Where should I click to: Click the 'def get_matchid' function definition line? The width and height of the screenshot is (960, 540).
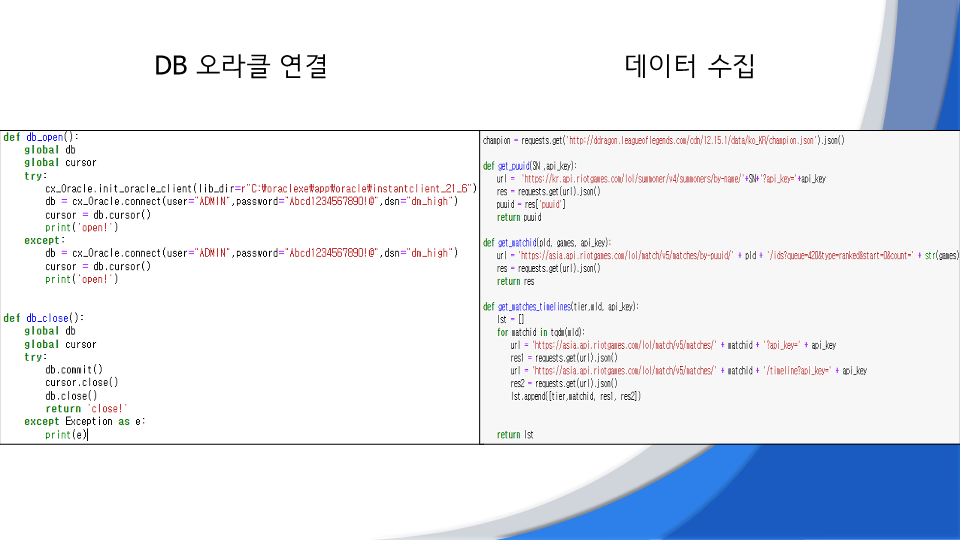coord(547,243)
